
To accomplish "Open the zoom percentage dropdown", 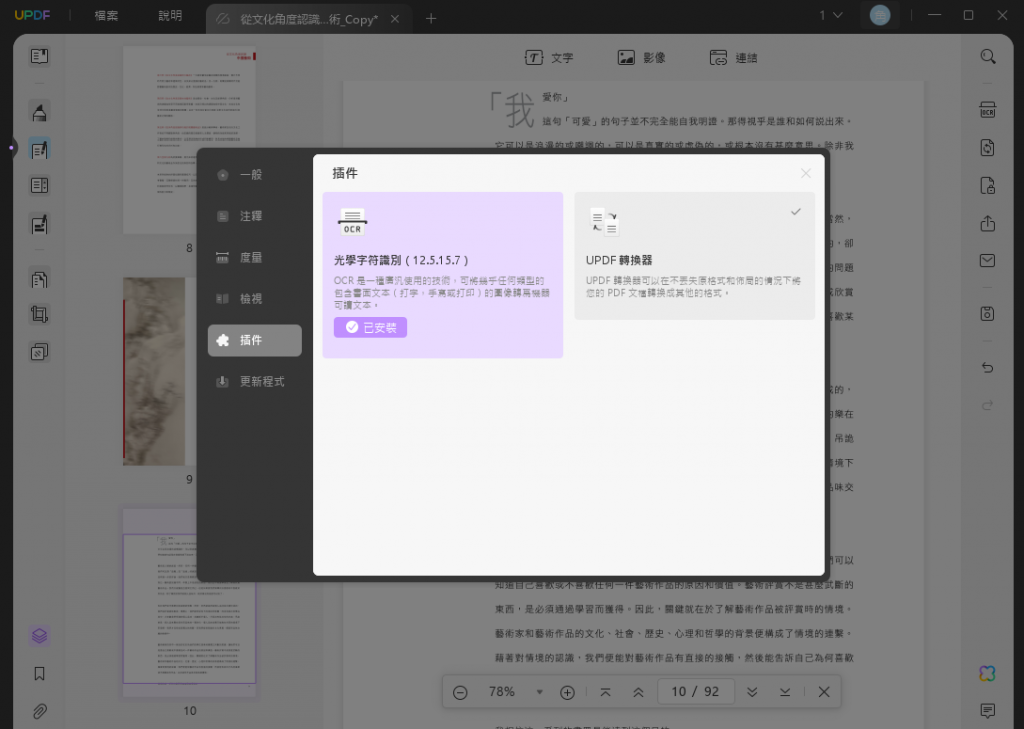I will point(539,692).
